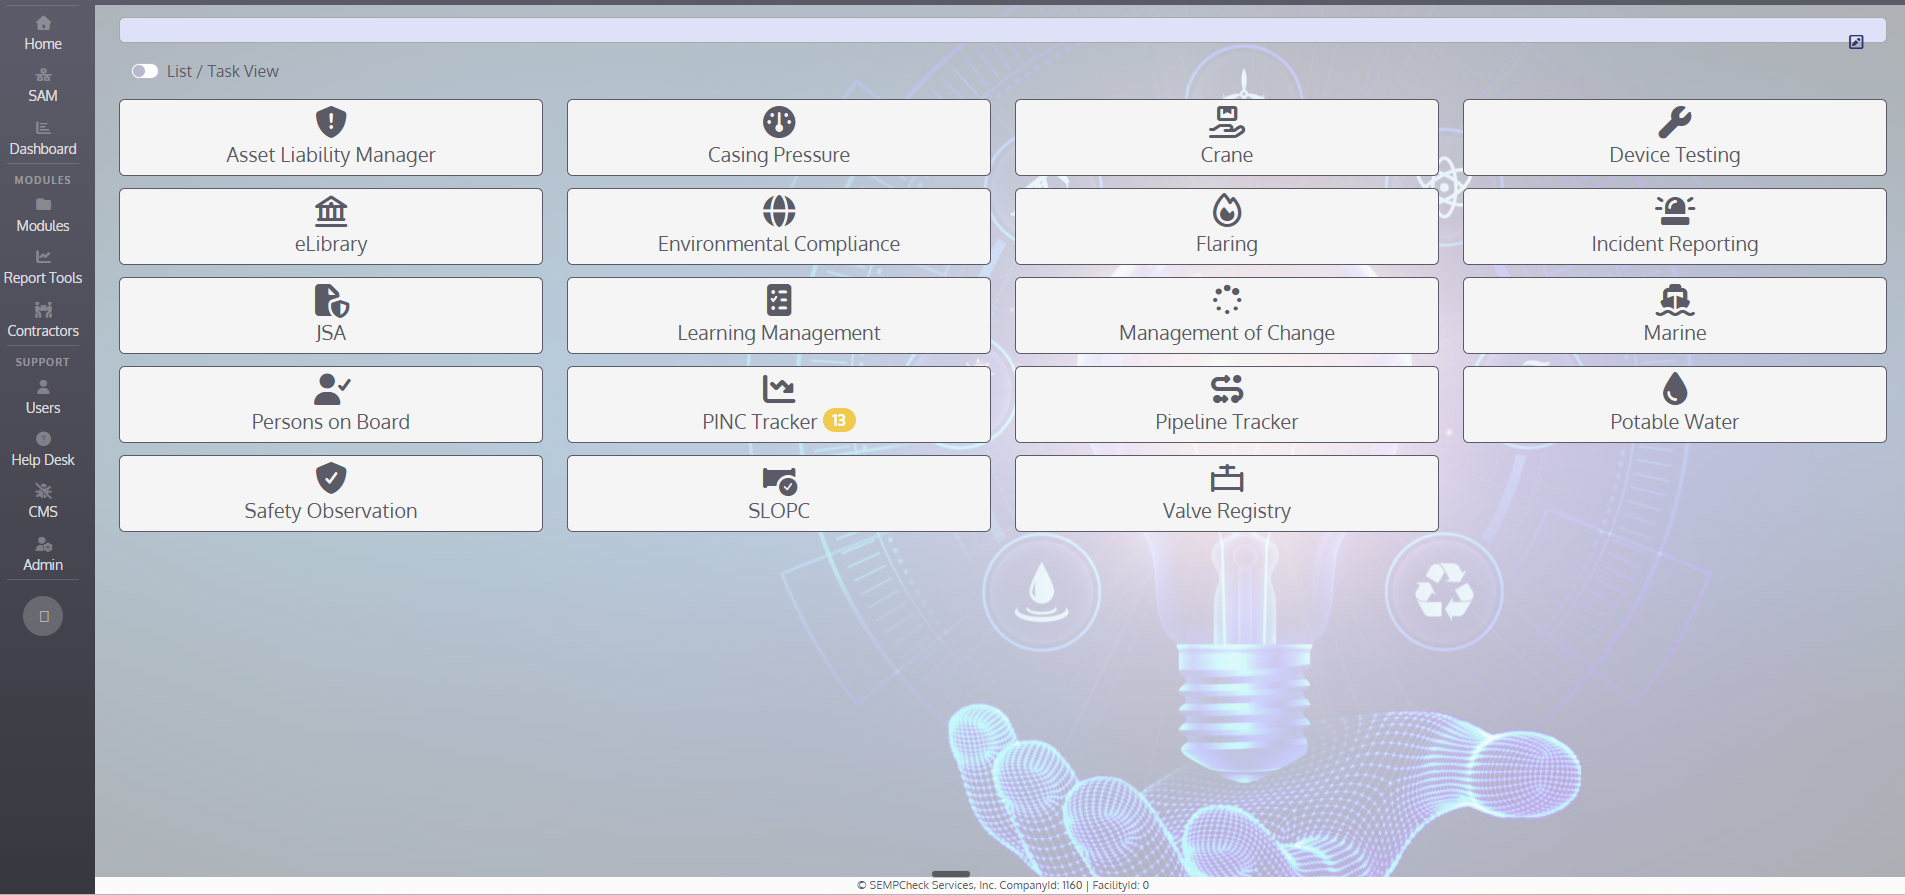This screenshot has height=895, width=1905.
Task: Open Contractors in the sidebar
Action: (43, 321)
